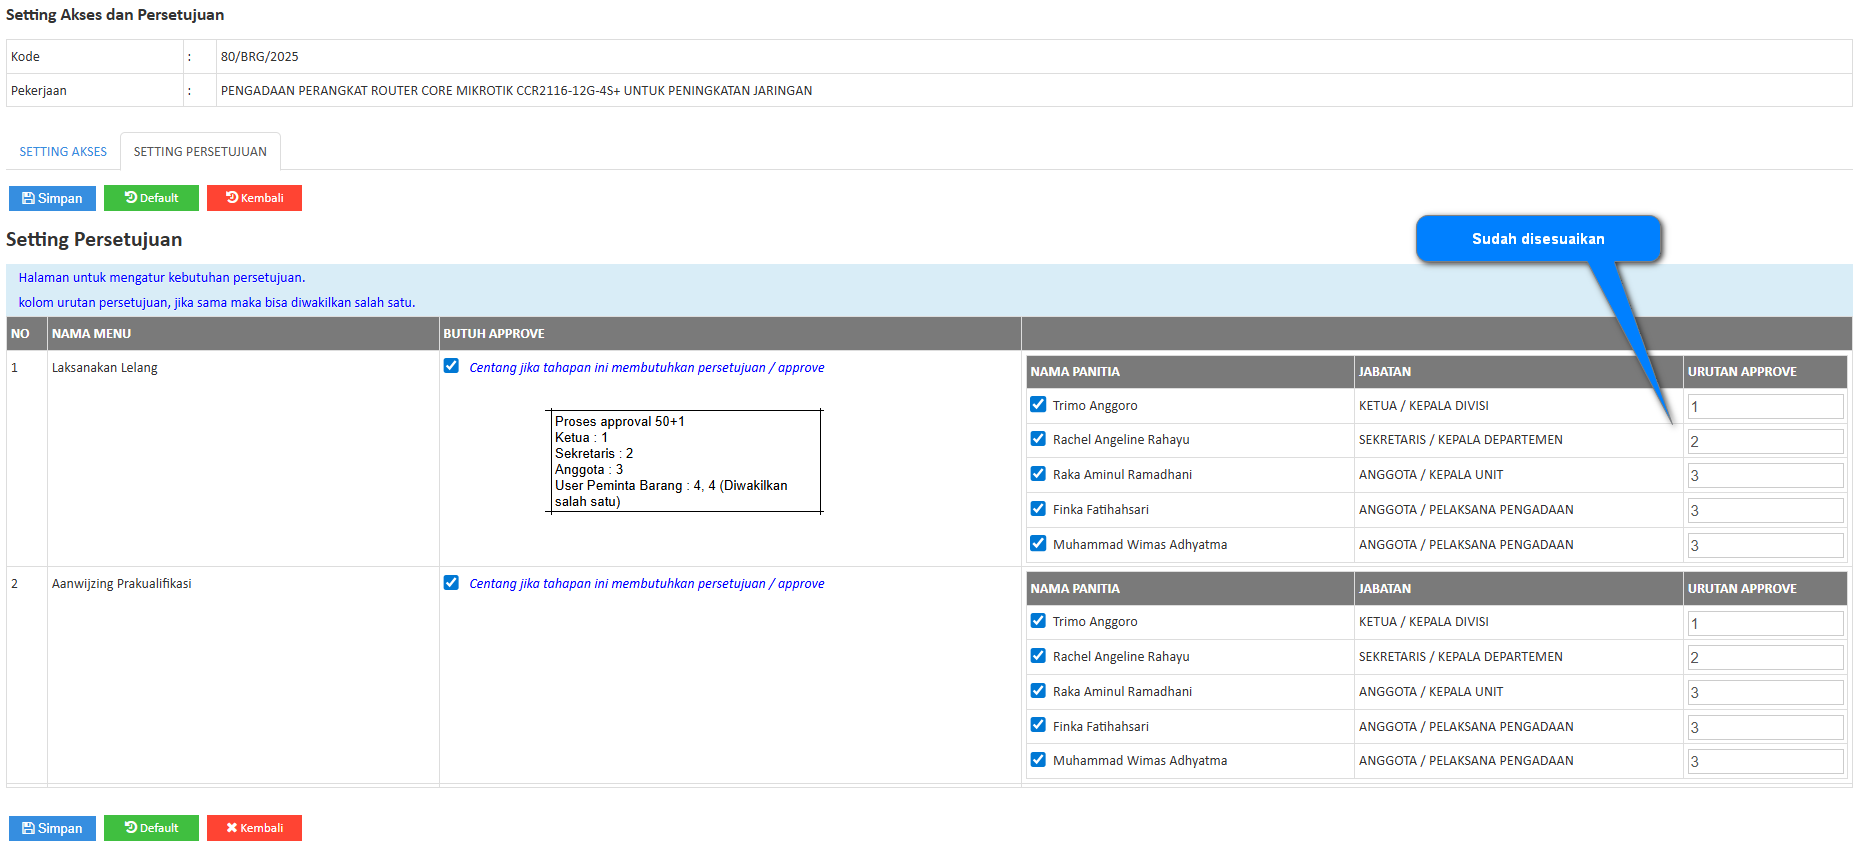The image size is (1860, 847).
Task: Uncheck Raka Aminul Ramadhani in first panel
Action: point(1038,474)
